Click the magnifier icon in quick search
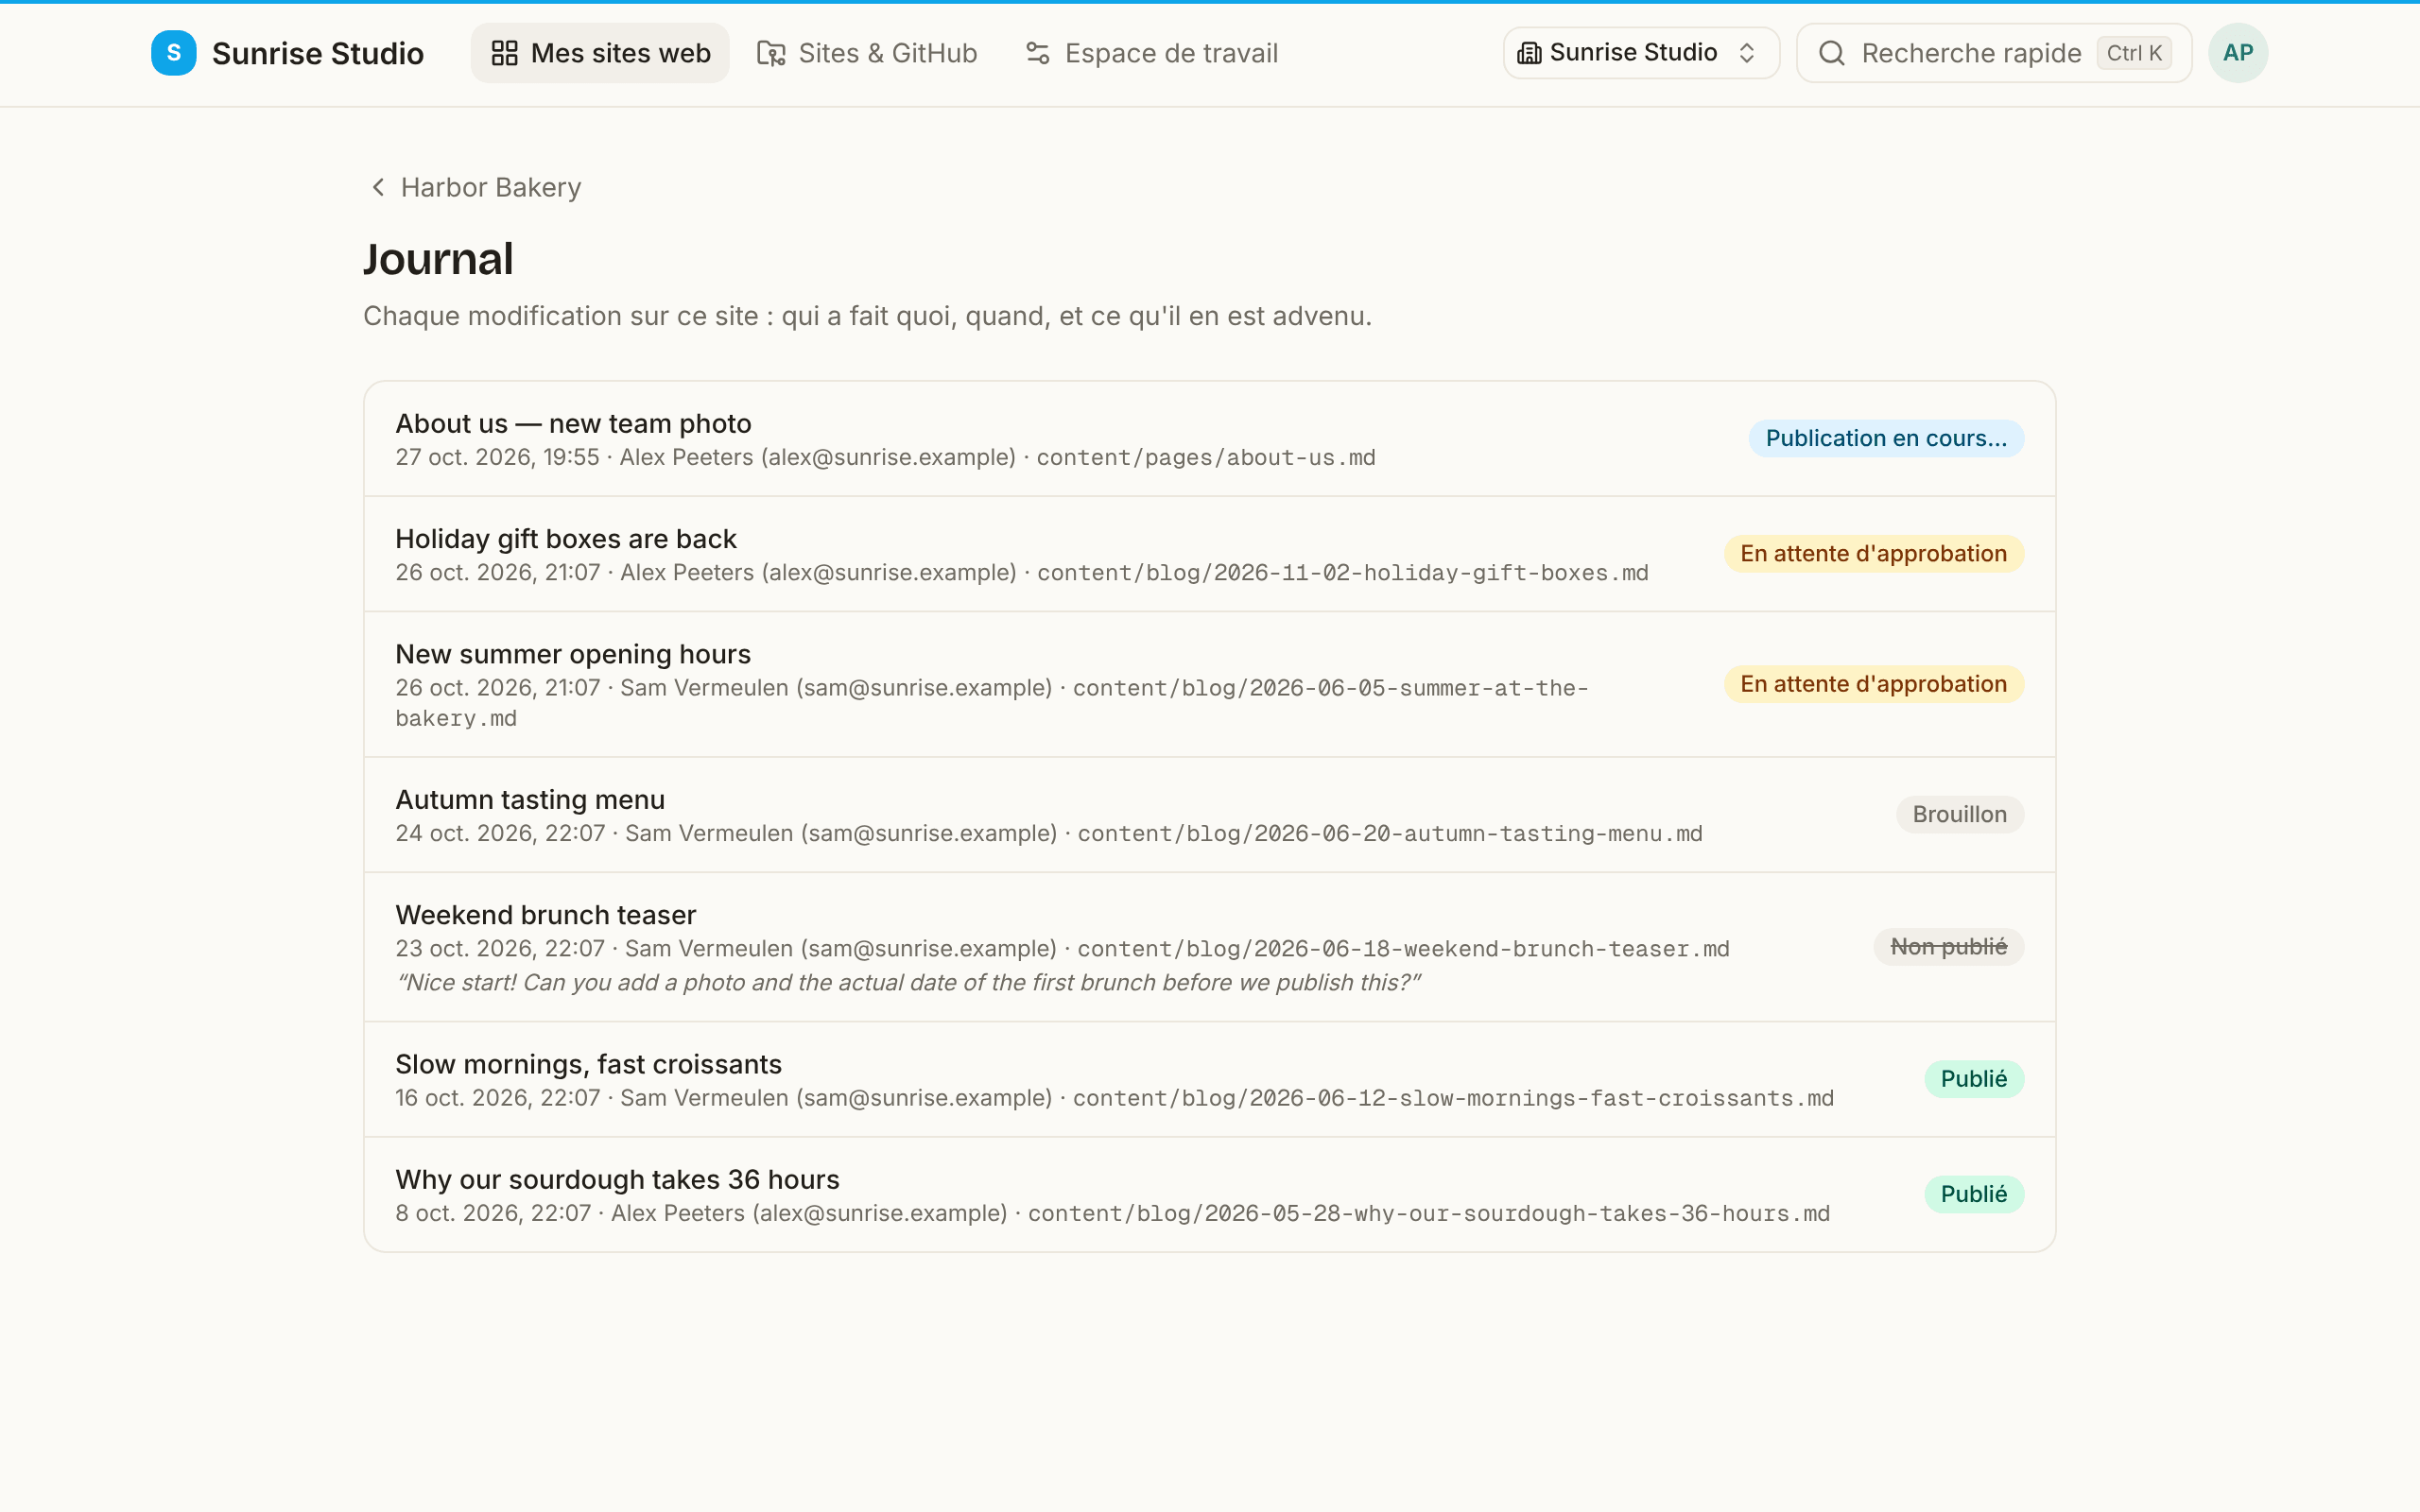2420x1512 pixels. 1831,53
